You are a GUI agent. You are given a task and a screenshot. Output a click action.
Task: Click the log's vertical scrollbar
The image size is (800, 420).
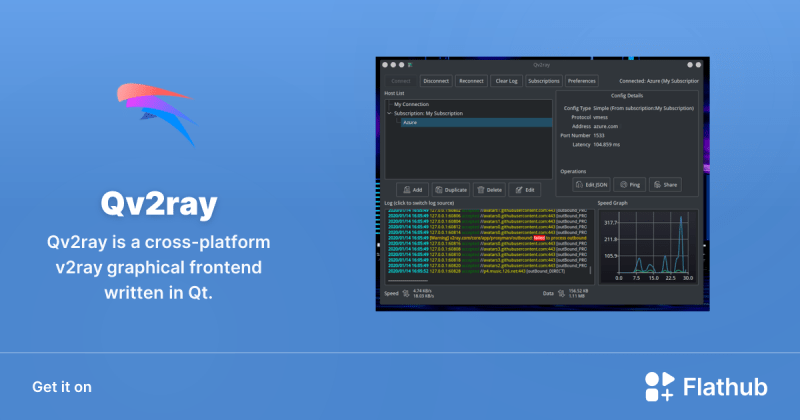[x=590, y=270]
